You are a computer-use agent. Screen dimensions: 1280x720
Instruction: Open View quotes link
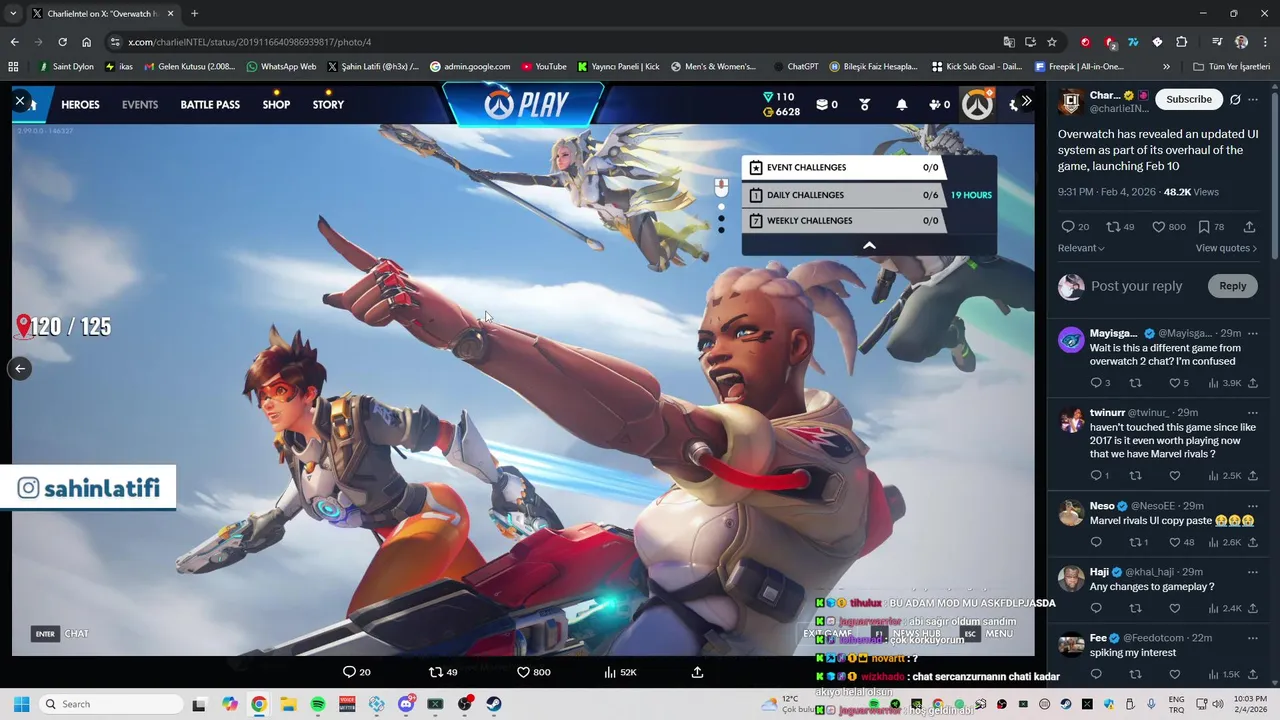coord(1226,248)
